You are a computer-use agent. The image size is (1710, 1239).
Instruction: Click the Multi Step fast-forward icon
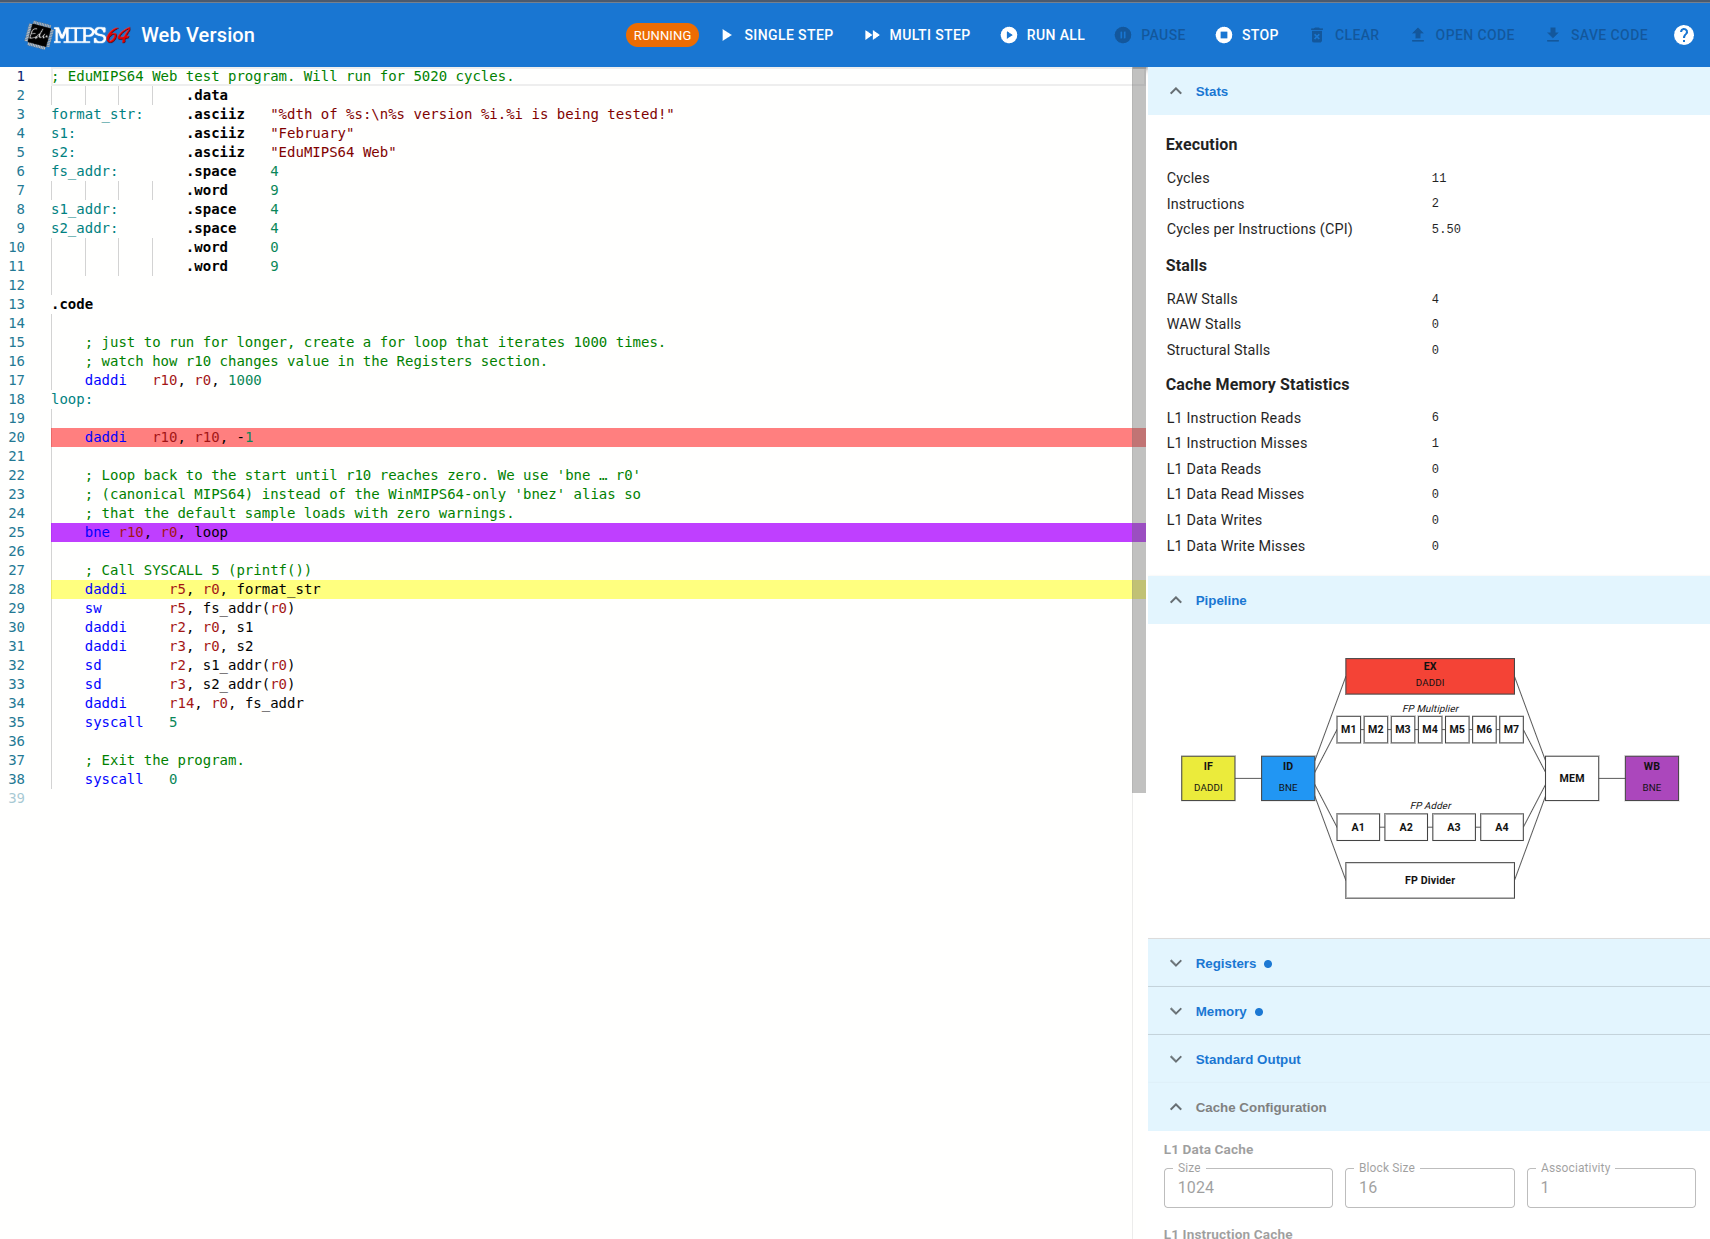click(872, 35)
